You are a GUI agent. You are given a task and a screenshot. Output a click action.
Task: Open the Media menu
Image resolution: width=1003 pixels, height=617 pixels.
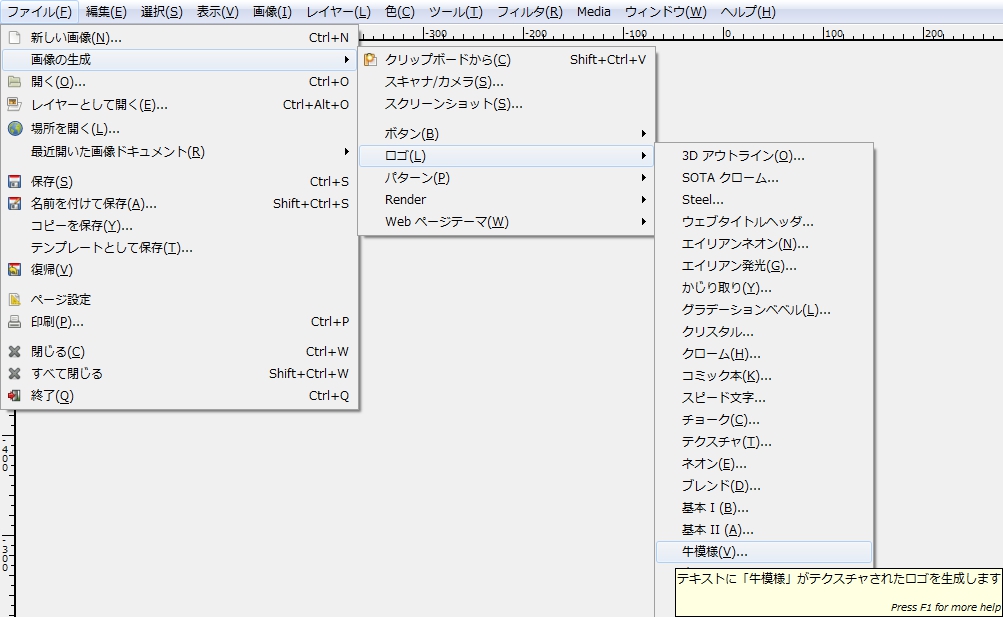[x=594, y=12]
